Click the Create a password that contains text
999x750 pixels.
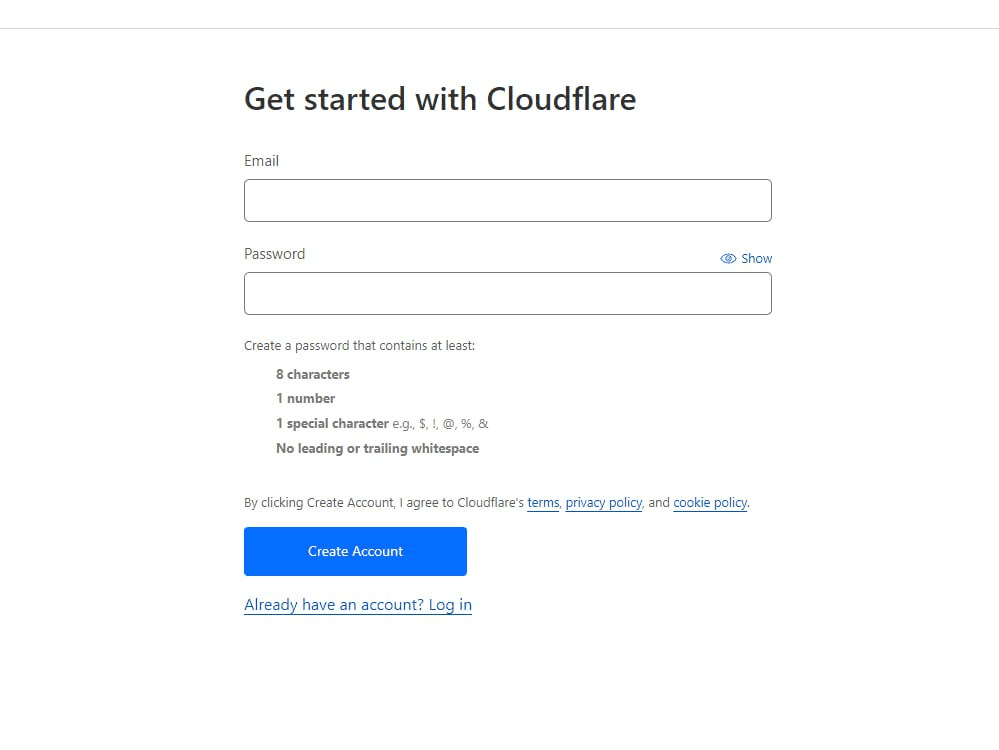(x=359, y=345)
